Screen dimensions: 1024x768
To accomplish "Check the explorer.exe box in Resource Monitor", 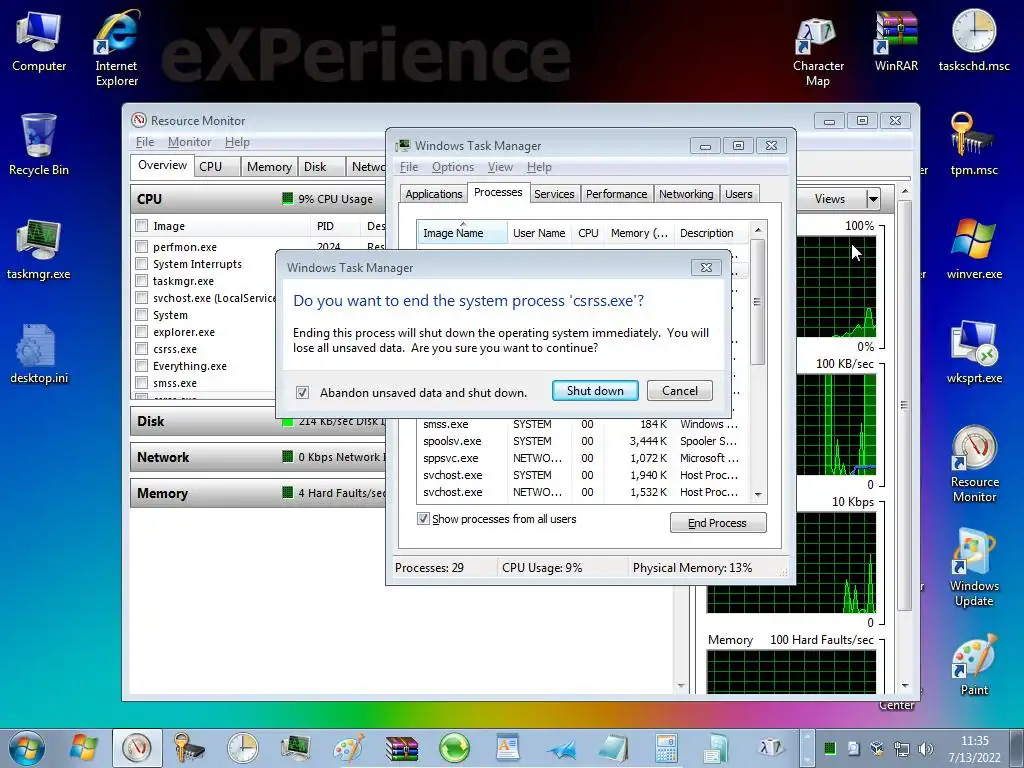I will (x=141, y=331).
